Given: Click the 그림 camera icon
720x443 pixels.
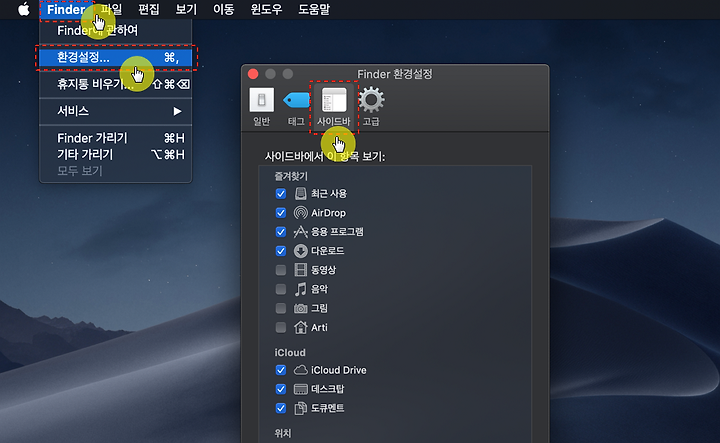Looking at the screenshot, I should (x=300, y=308).
